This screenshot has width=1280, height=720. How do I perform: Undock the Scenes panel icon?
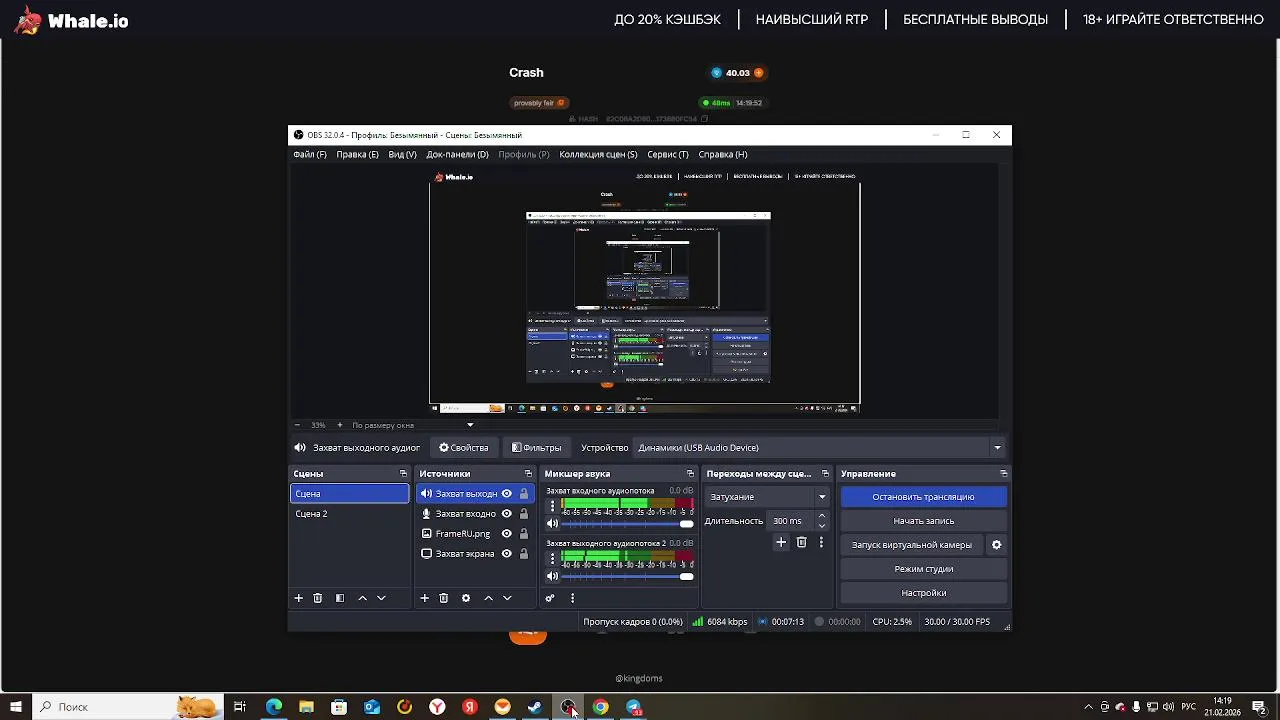point(403,474)
